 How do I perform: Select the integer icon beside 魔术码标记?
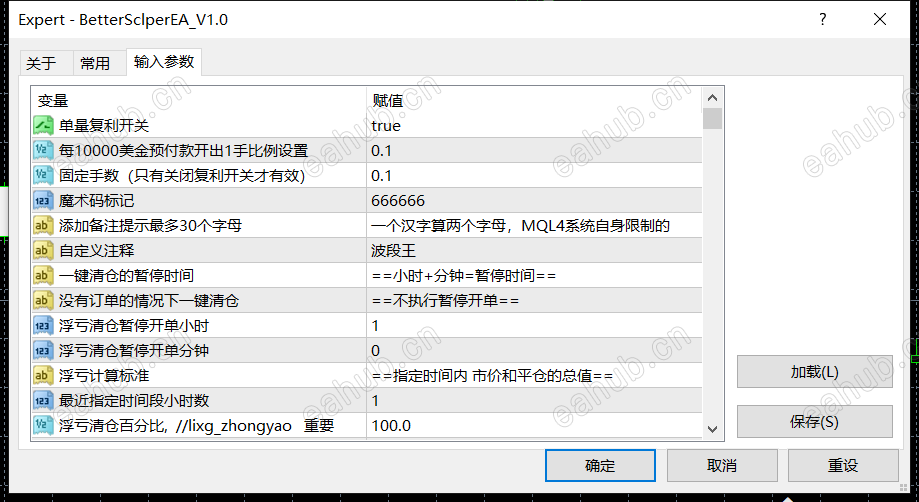43,201
